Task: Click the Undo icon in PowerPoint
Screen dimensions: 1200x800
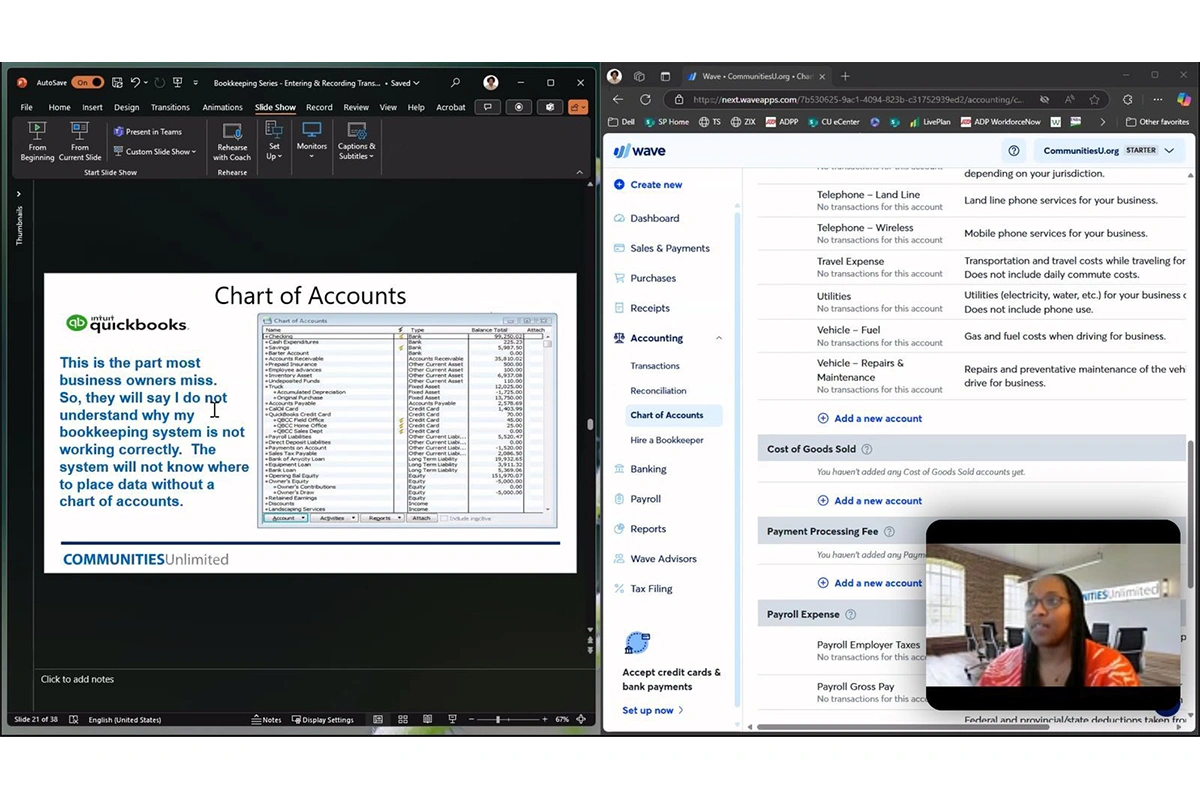Action: 135,83
